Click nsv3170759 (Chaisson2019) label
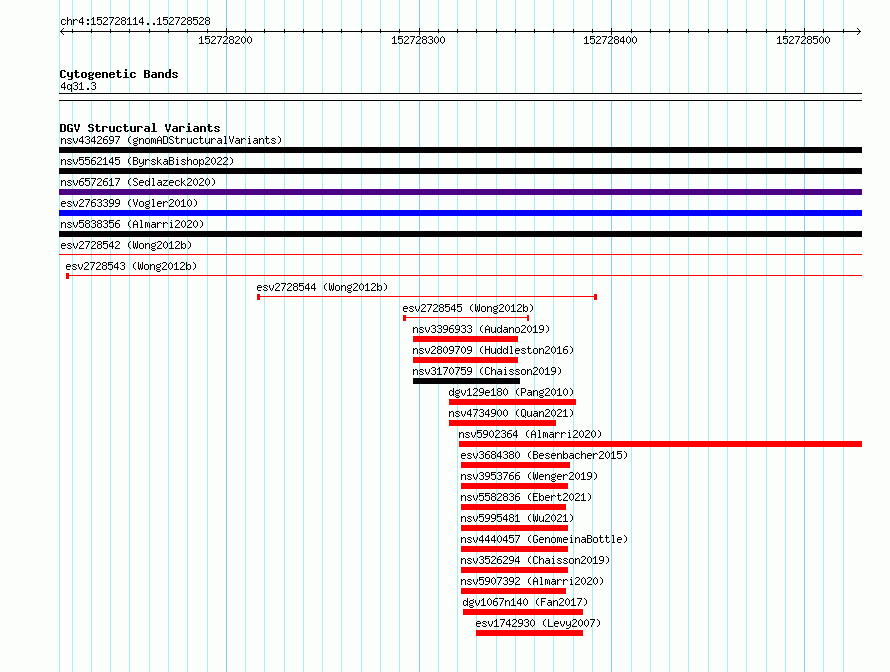Screen dimensions: 890x672 (487, 371)
